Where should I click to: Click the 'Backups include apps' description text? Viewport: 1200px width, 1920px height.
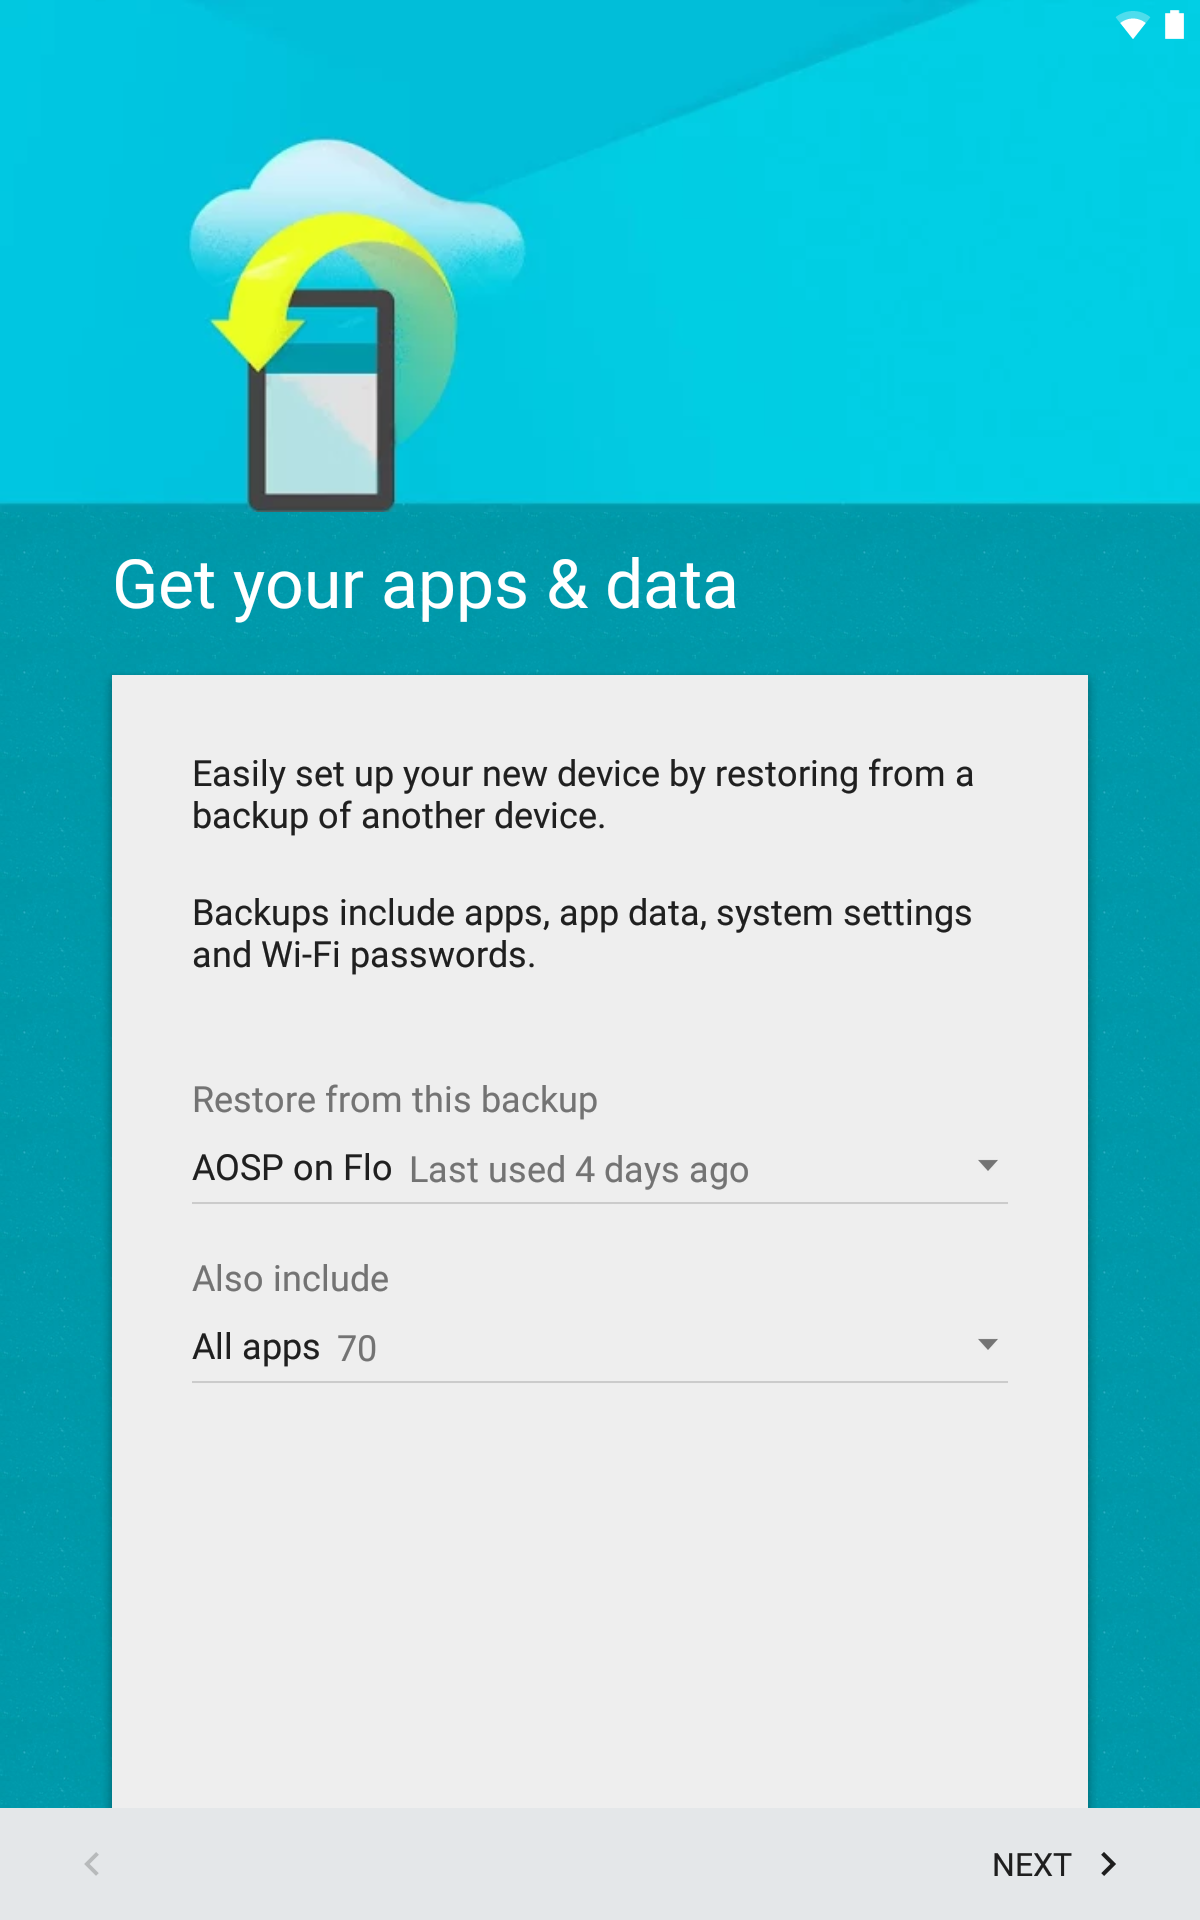[x=582, y=934]
